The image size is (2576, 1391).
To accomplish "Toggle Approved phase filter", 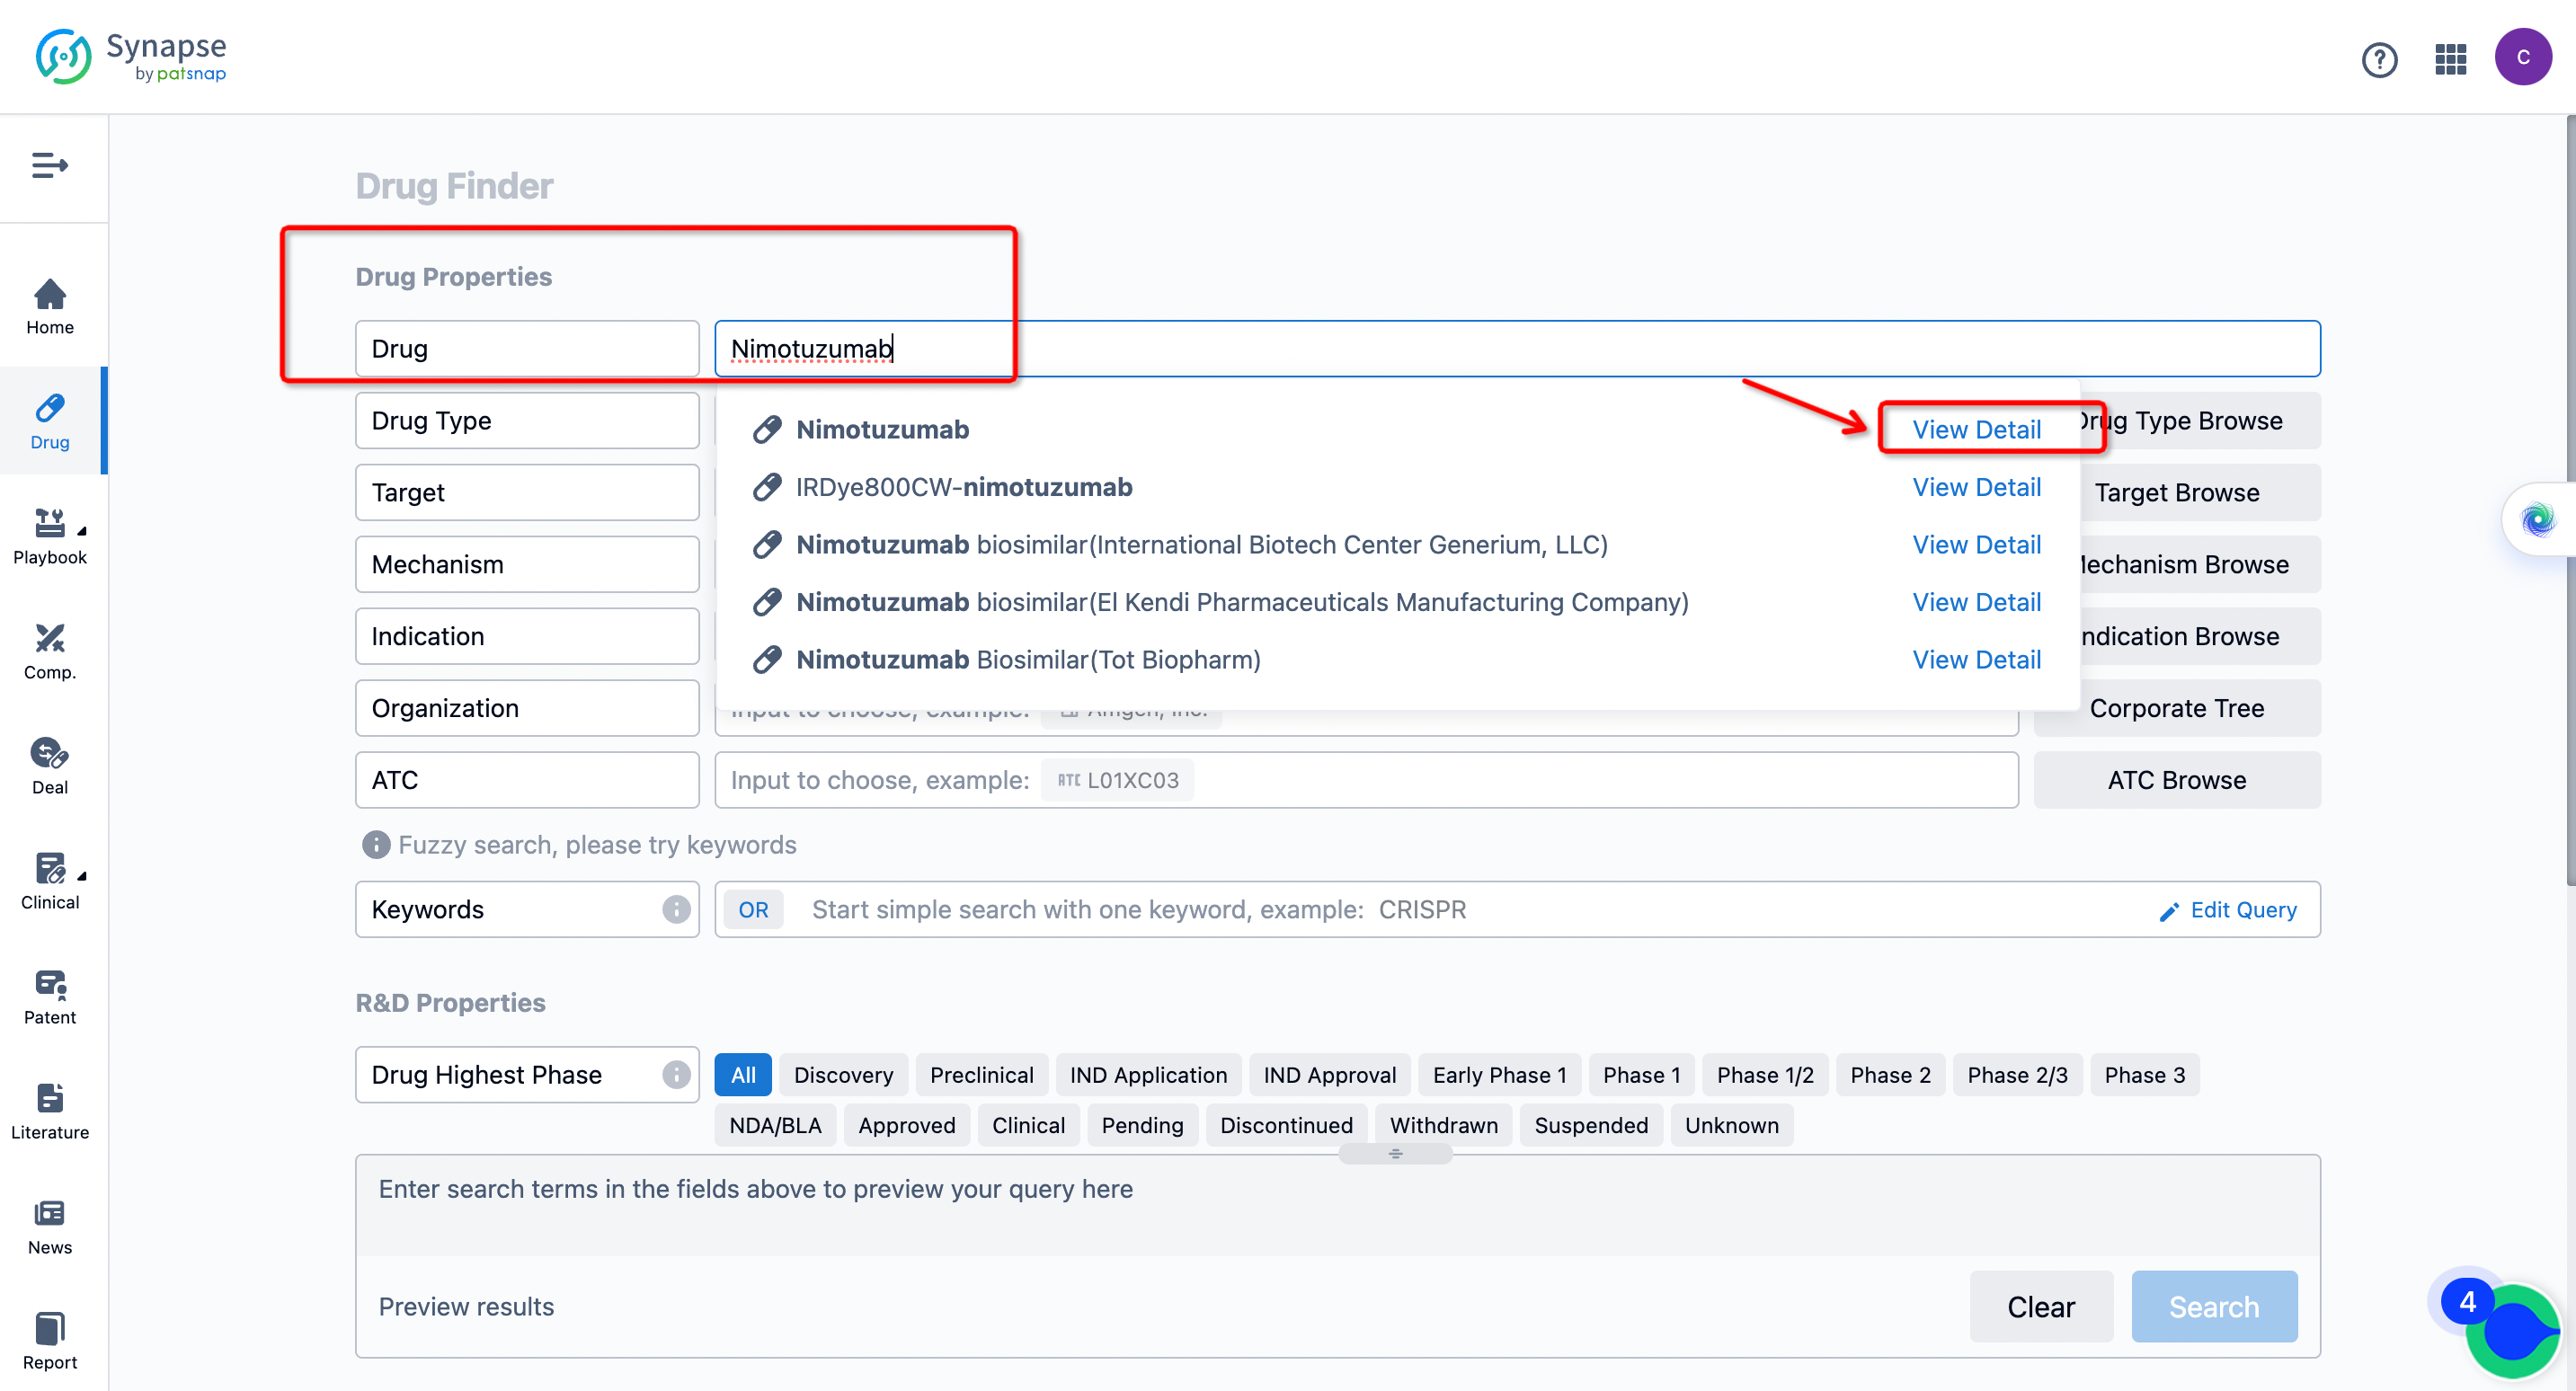I will pyautogui.click(x=906, y=1126).
